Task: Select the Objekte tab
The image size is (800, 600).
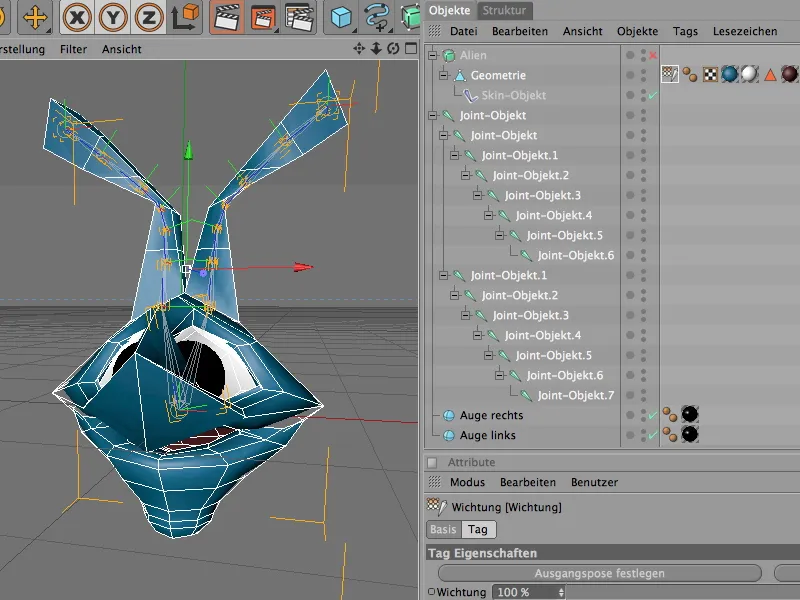Action: pyautogui.click(x=449, y=10)
